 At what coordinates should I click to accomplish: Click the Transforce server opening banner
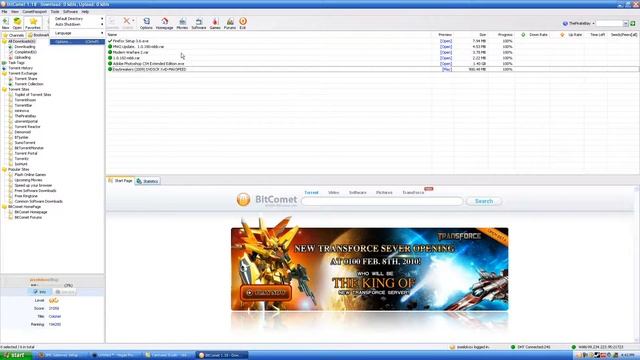[x=370, y=269]
